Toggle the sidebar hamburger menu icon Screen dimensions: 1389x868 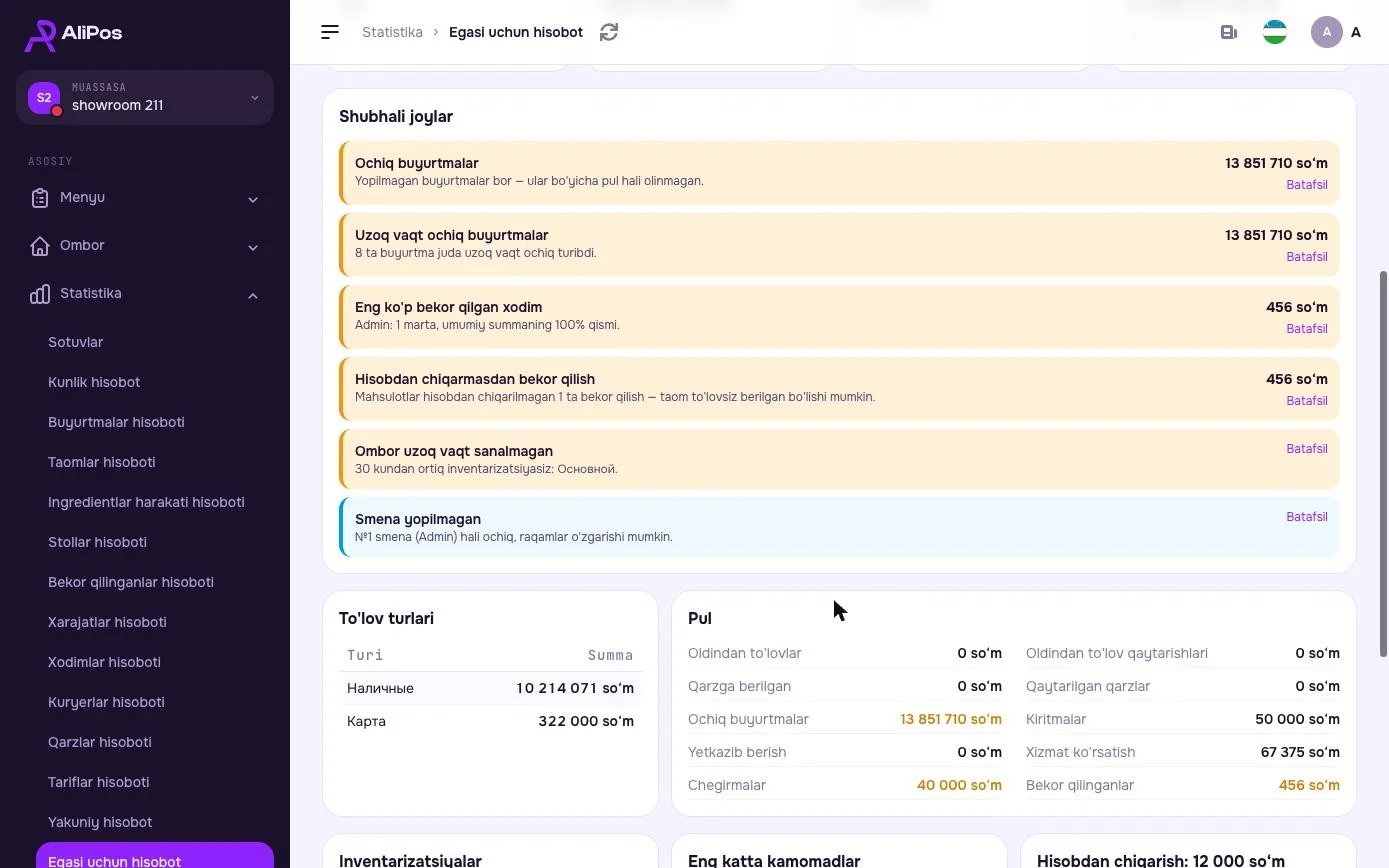(330, 32)
